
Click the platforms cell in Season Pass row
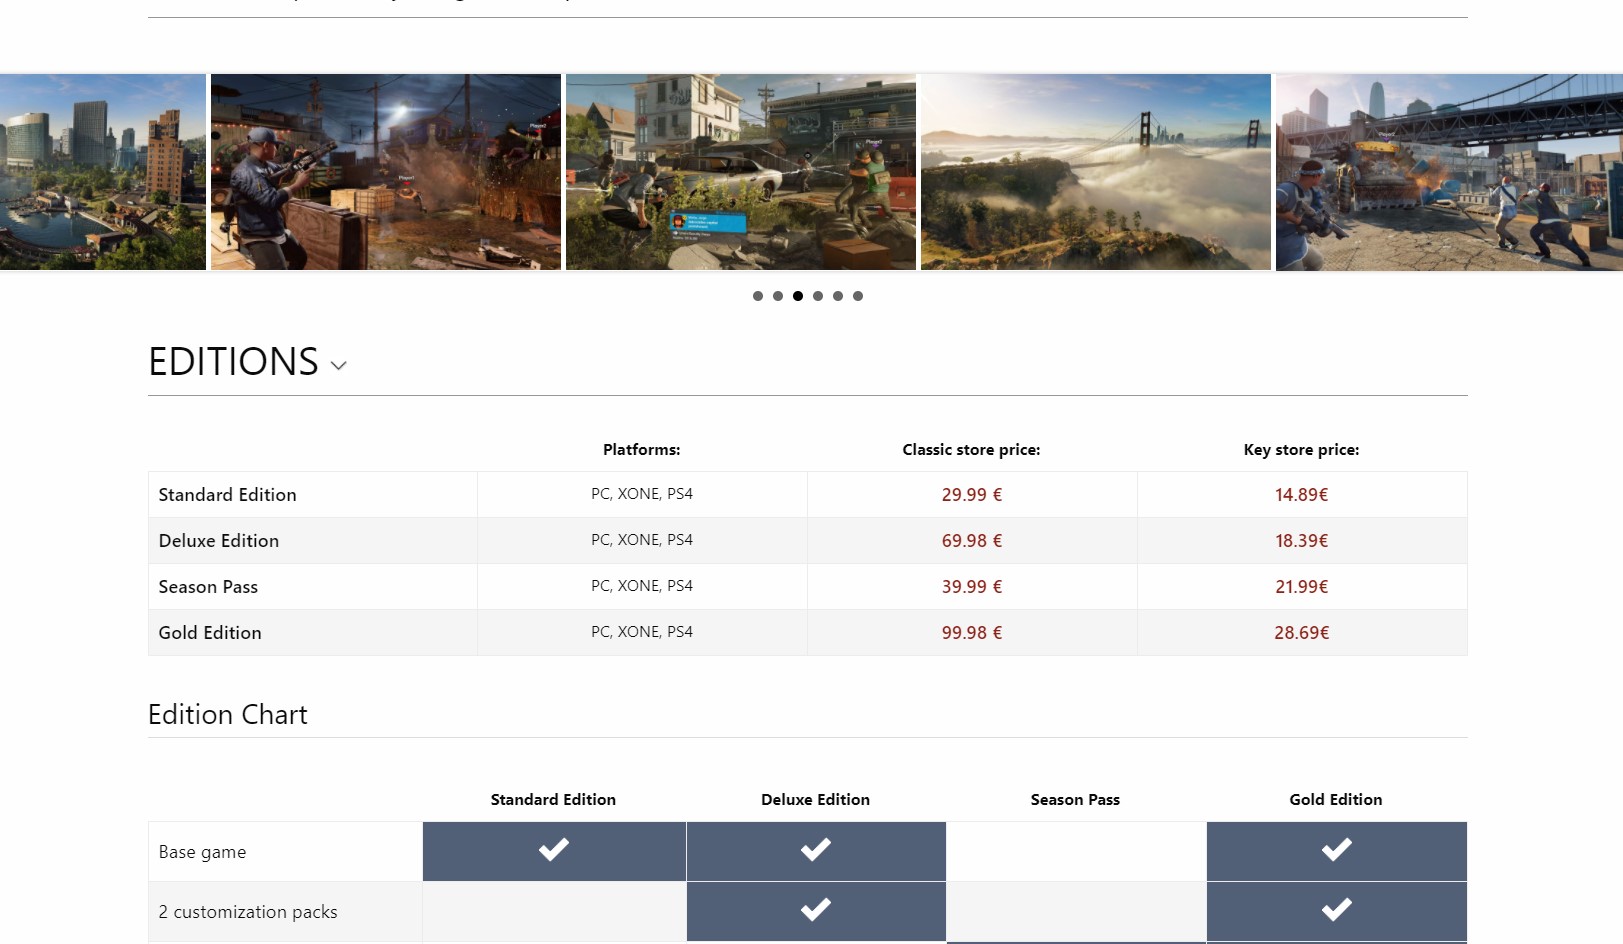click(x=642, y=586)
